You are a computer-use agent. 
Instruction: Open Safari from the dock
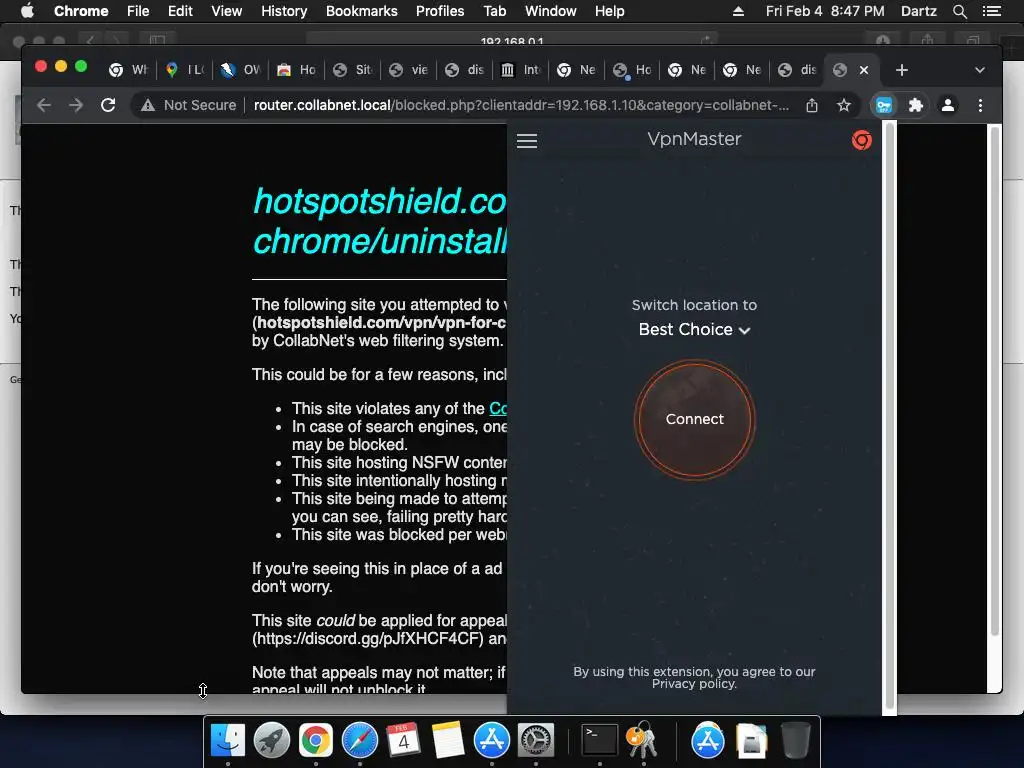(x=360, y=741)
